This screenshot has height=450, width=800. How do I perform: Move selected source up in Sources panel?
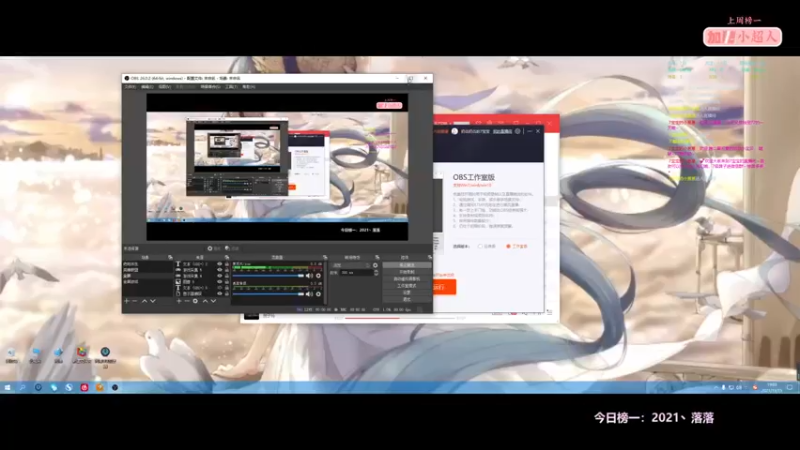206,301
